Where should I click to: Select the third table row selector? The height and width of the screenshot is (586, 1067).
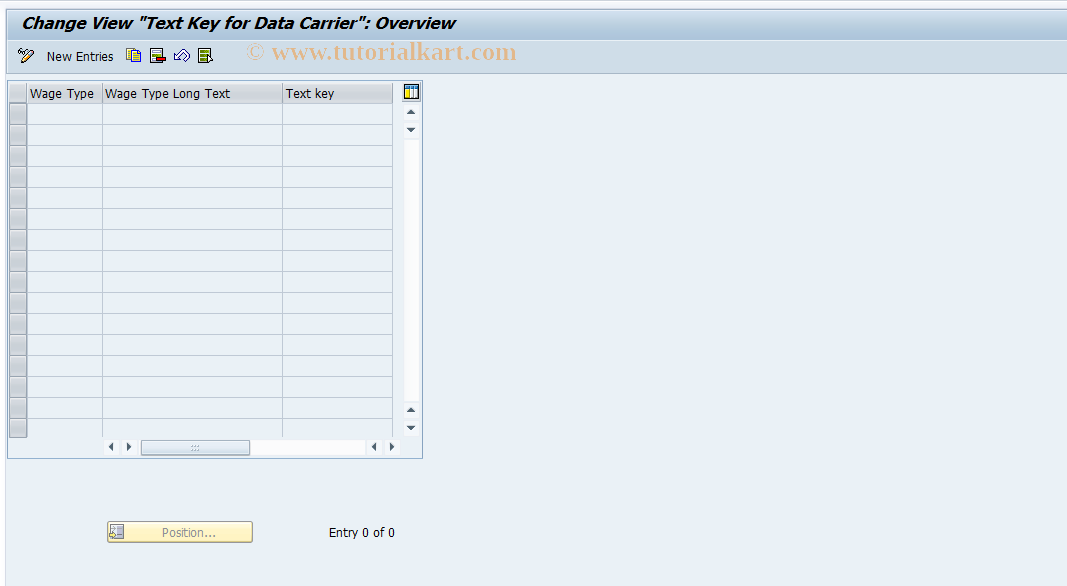(18, 157)
